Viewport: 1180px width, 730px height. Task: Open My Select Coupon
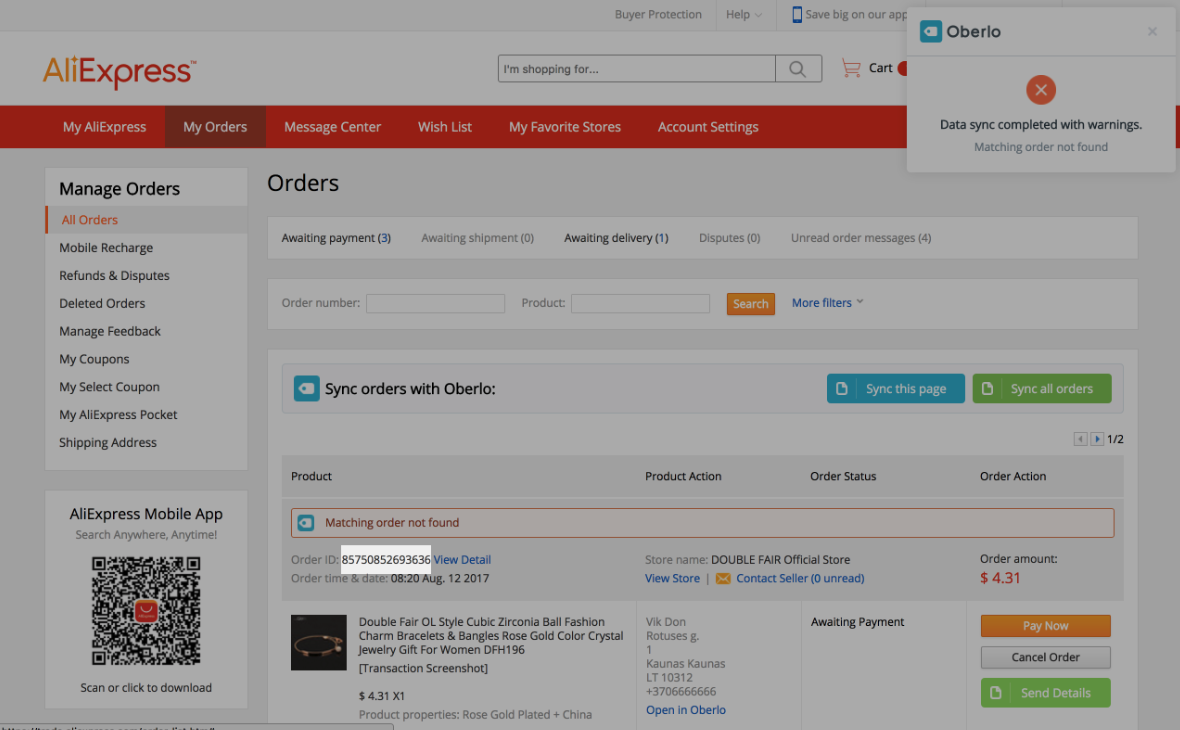[109, 387]
